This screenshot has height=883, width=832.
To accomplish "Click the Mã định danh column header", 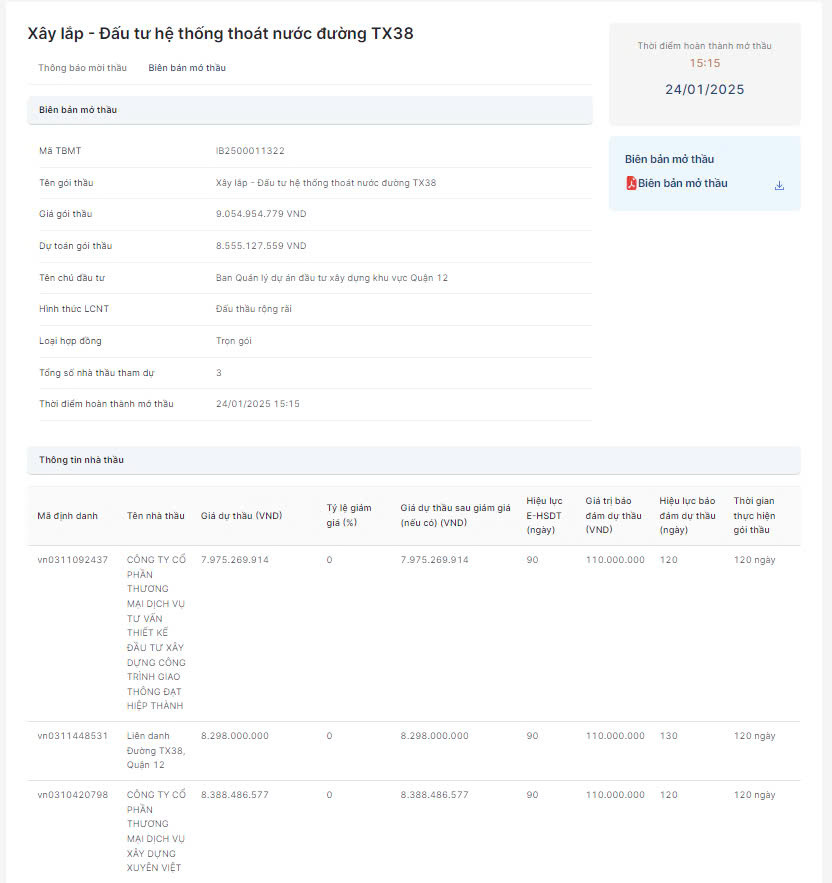I will (x=67, y=516).
